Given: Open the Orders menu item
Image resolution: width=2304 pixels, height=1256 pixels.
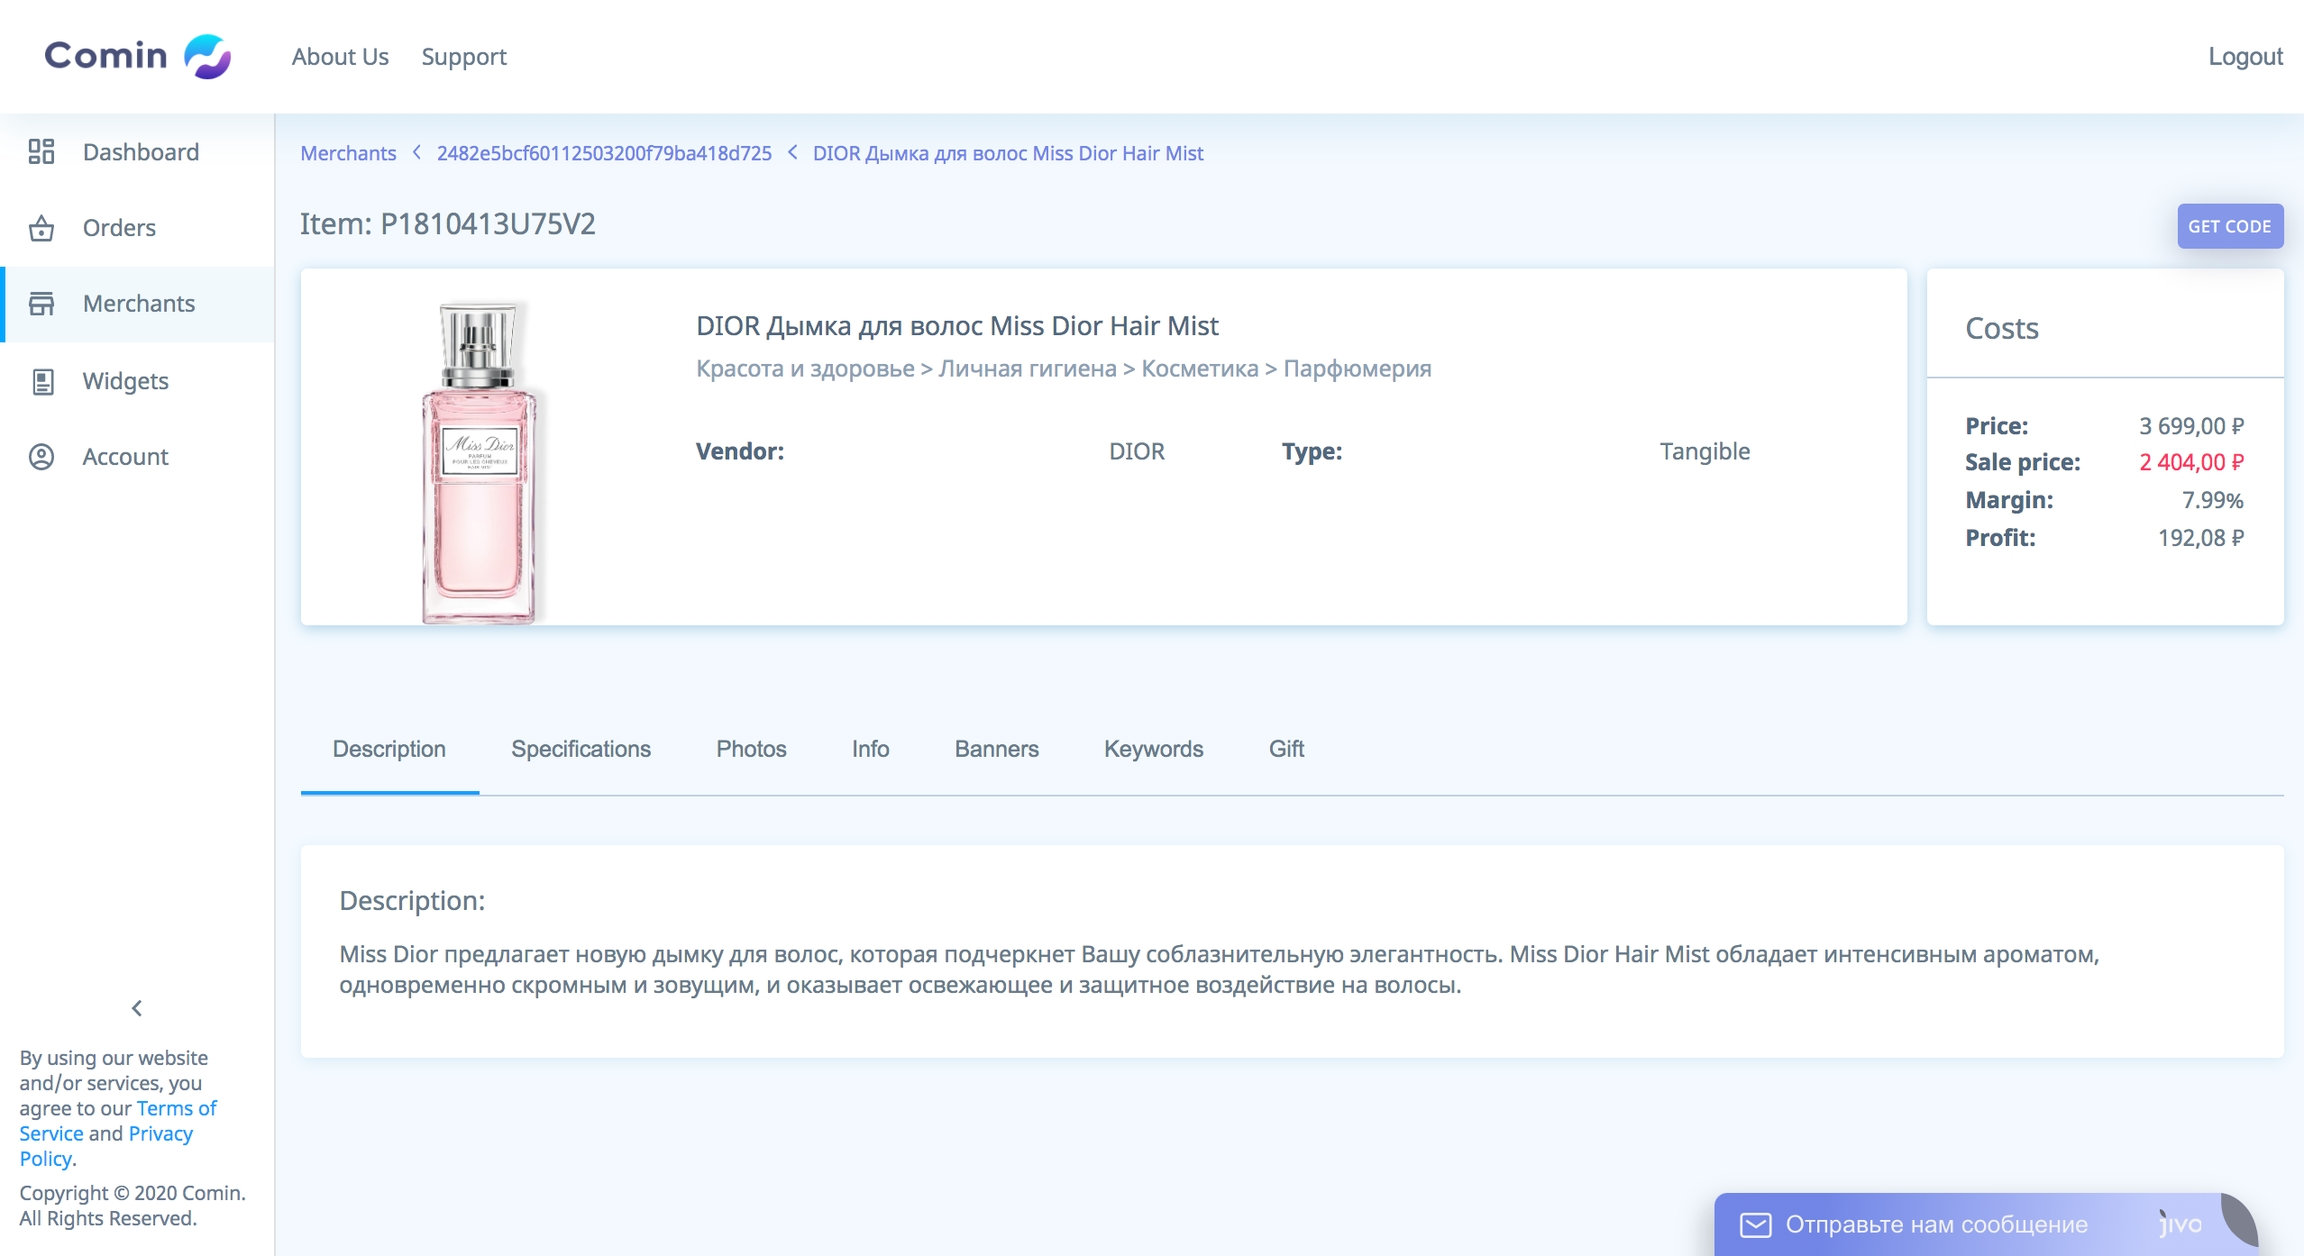Looking at the screenshot, I should coord(138,228).
